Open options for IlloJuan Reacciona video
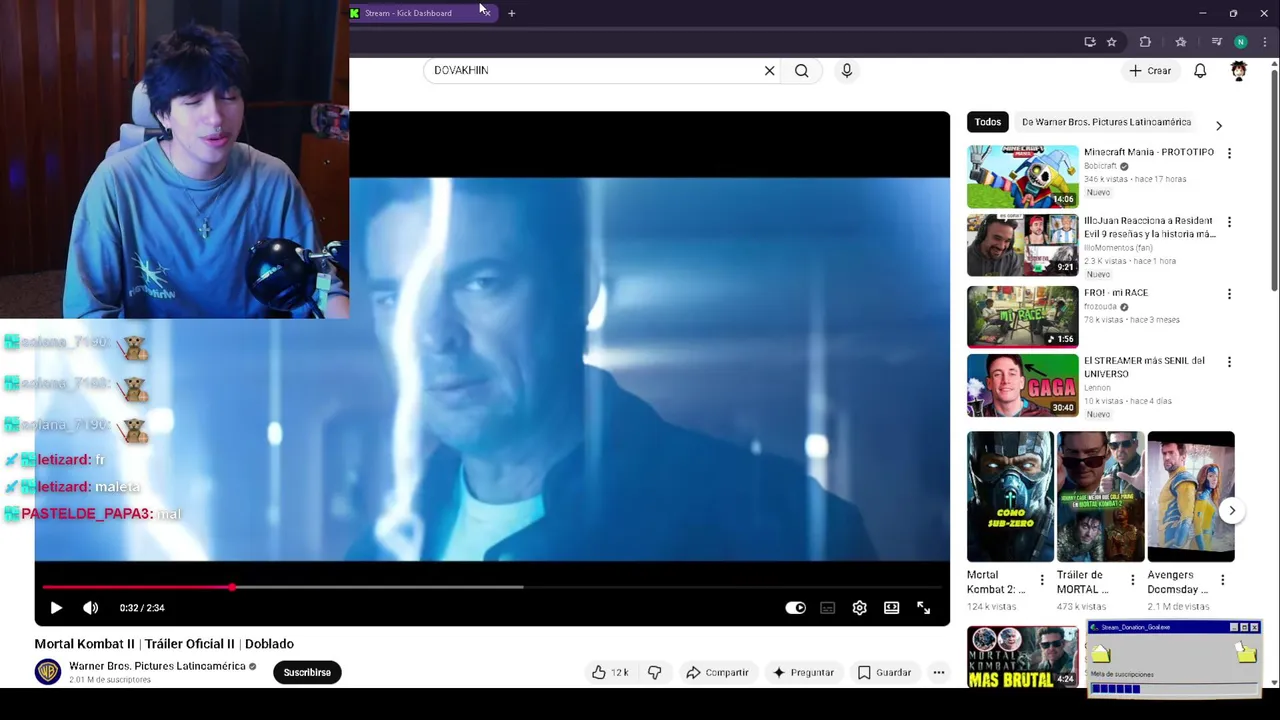Viewport: 1280px width, 720px height. [1229, 222]
